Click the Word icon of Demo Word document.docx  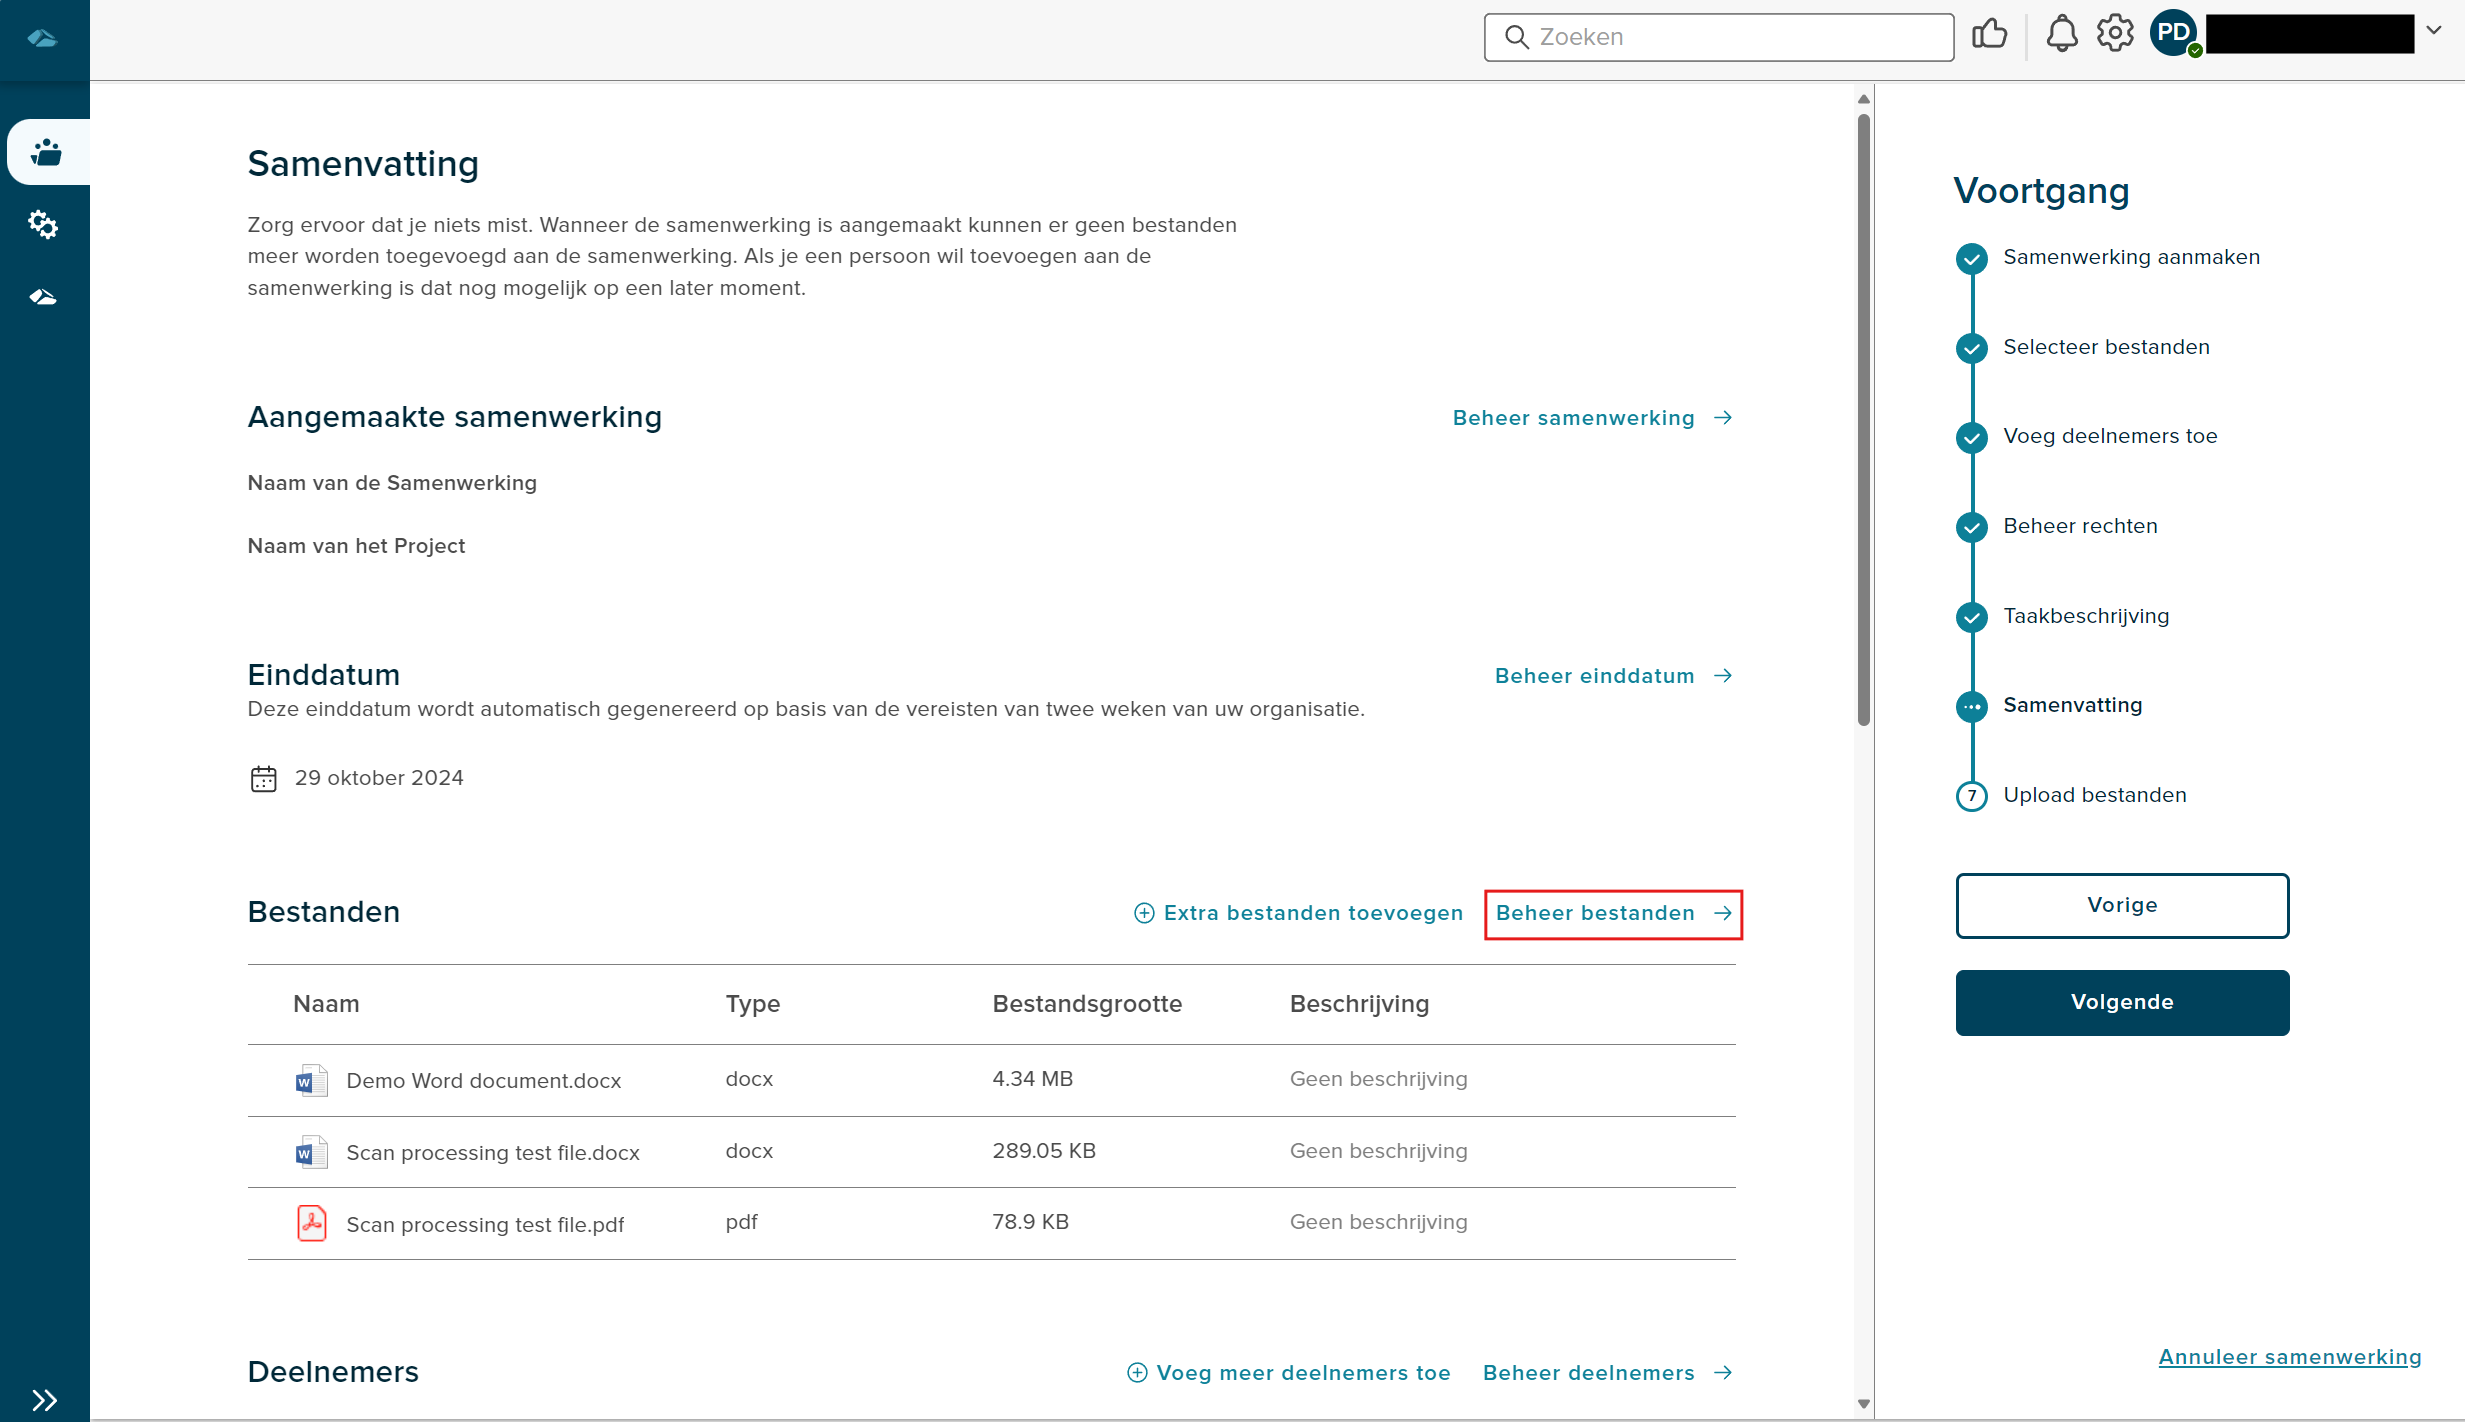(x=311, y=1081)
